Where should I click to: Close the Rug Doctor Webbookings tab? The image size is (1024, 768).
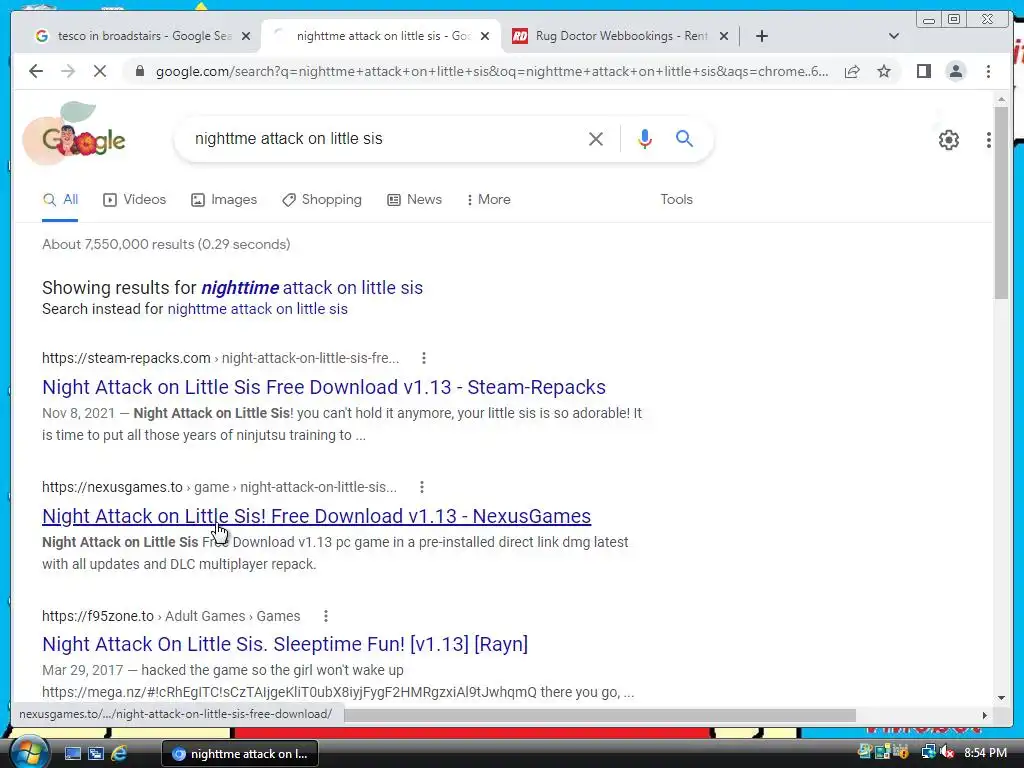click(x=724, y=36)
